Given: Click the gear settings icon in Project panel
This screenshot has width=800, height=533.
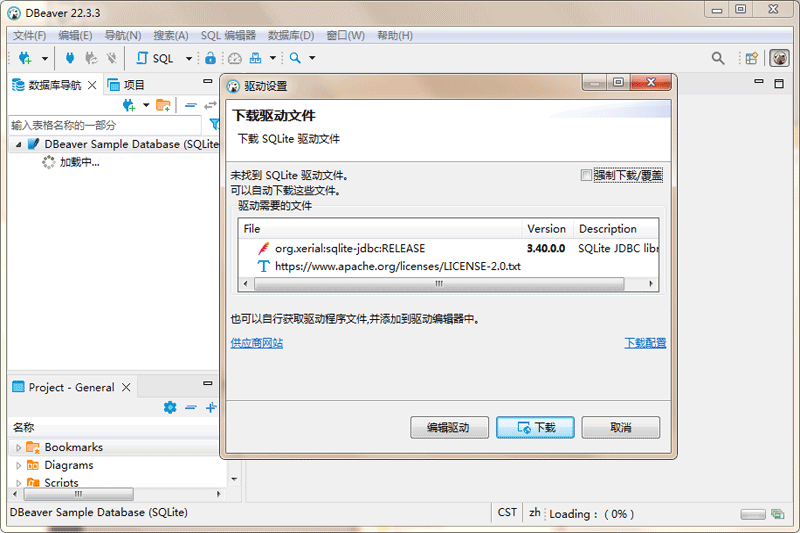Looking at the screenshot, I should (x=170, y=407).
